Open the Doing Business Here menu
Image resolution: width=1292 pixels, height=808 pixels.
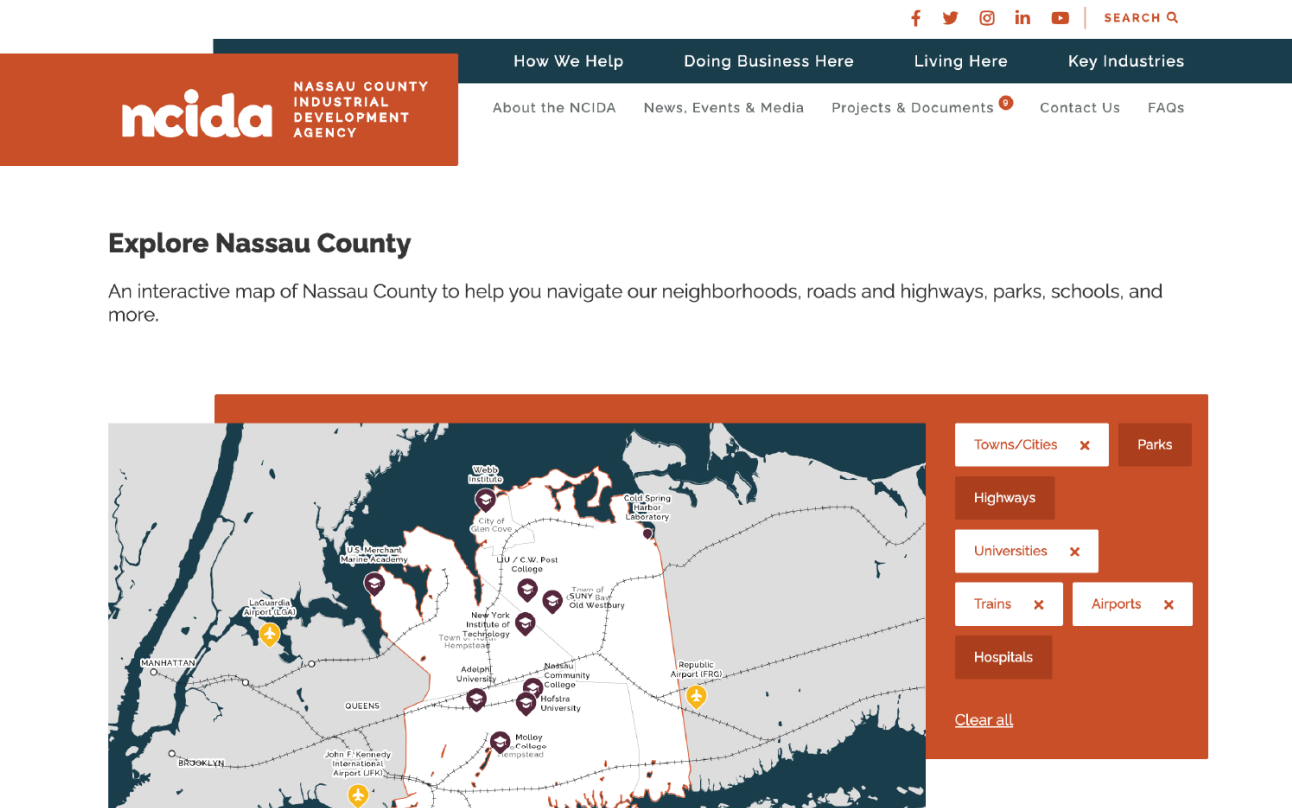click(x=769, y=61)
